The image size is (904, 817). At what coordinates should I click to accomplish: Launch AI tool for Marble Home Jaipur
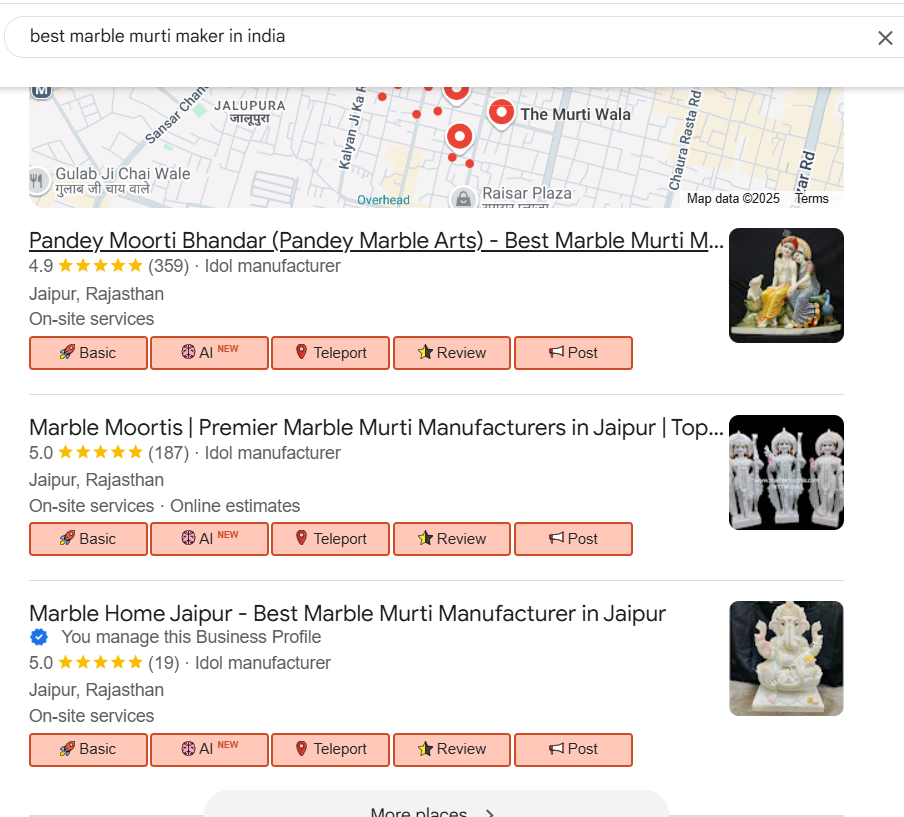[209, 749]
